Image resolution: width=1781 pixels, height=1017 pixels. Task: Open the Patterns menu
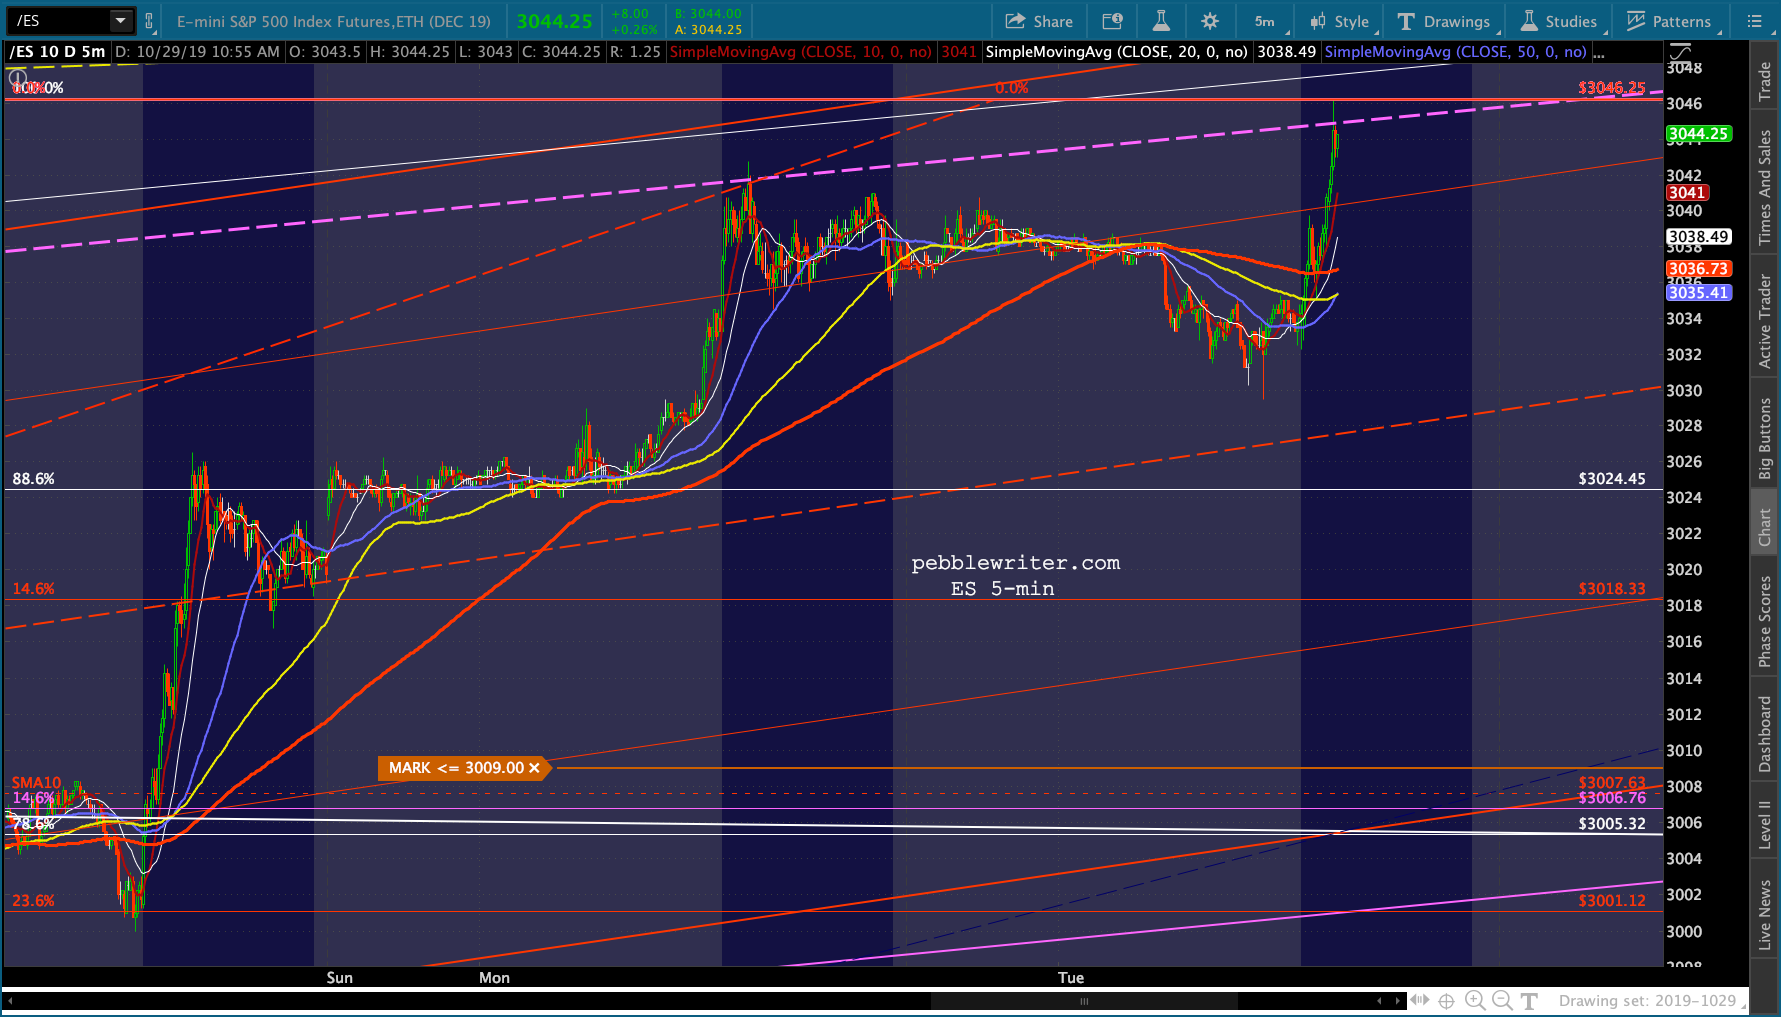[1670, 21]
